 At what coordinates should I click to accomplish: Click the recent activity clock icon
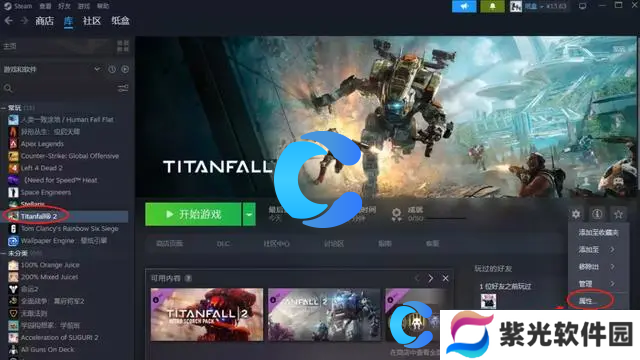tap(112, 69)
